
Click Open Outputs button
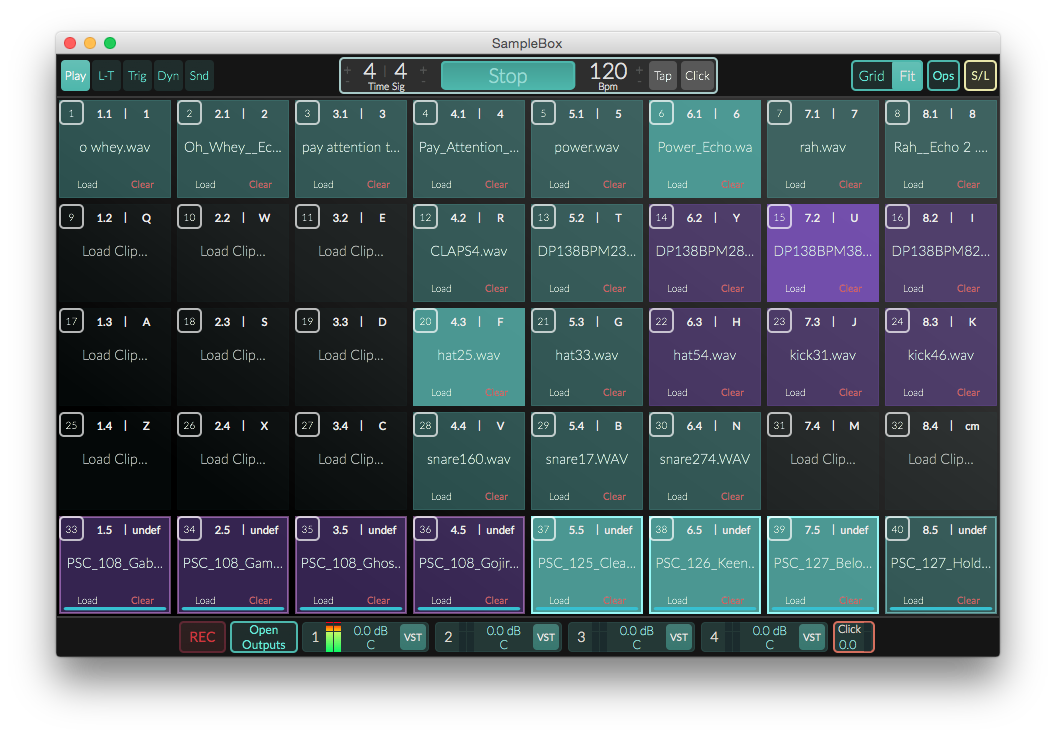(263, 637)
